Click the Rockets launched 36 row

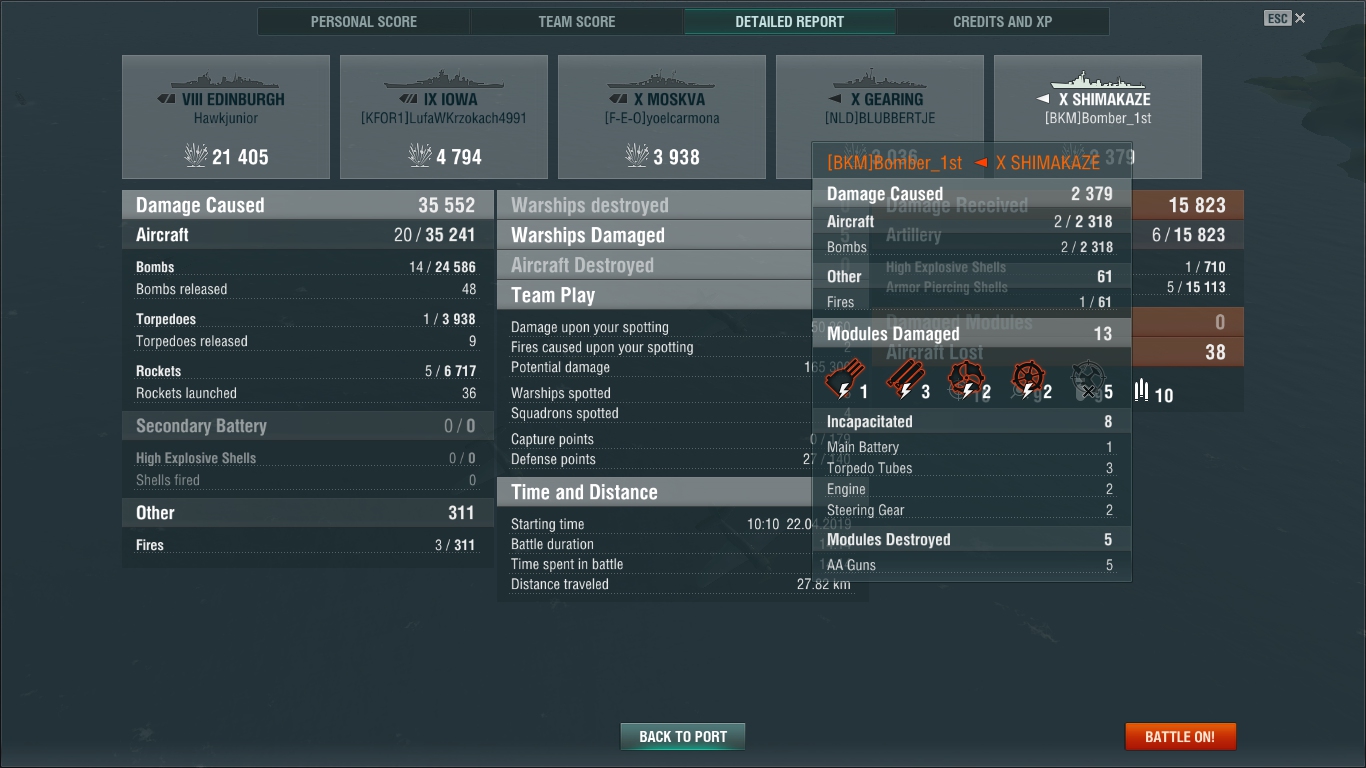point(307,393)
